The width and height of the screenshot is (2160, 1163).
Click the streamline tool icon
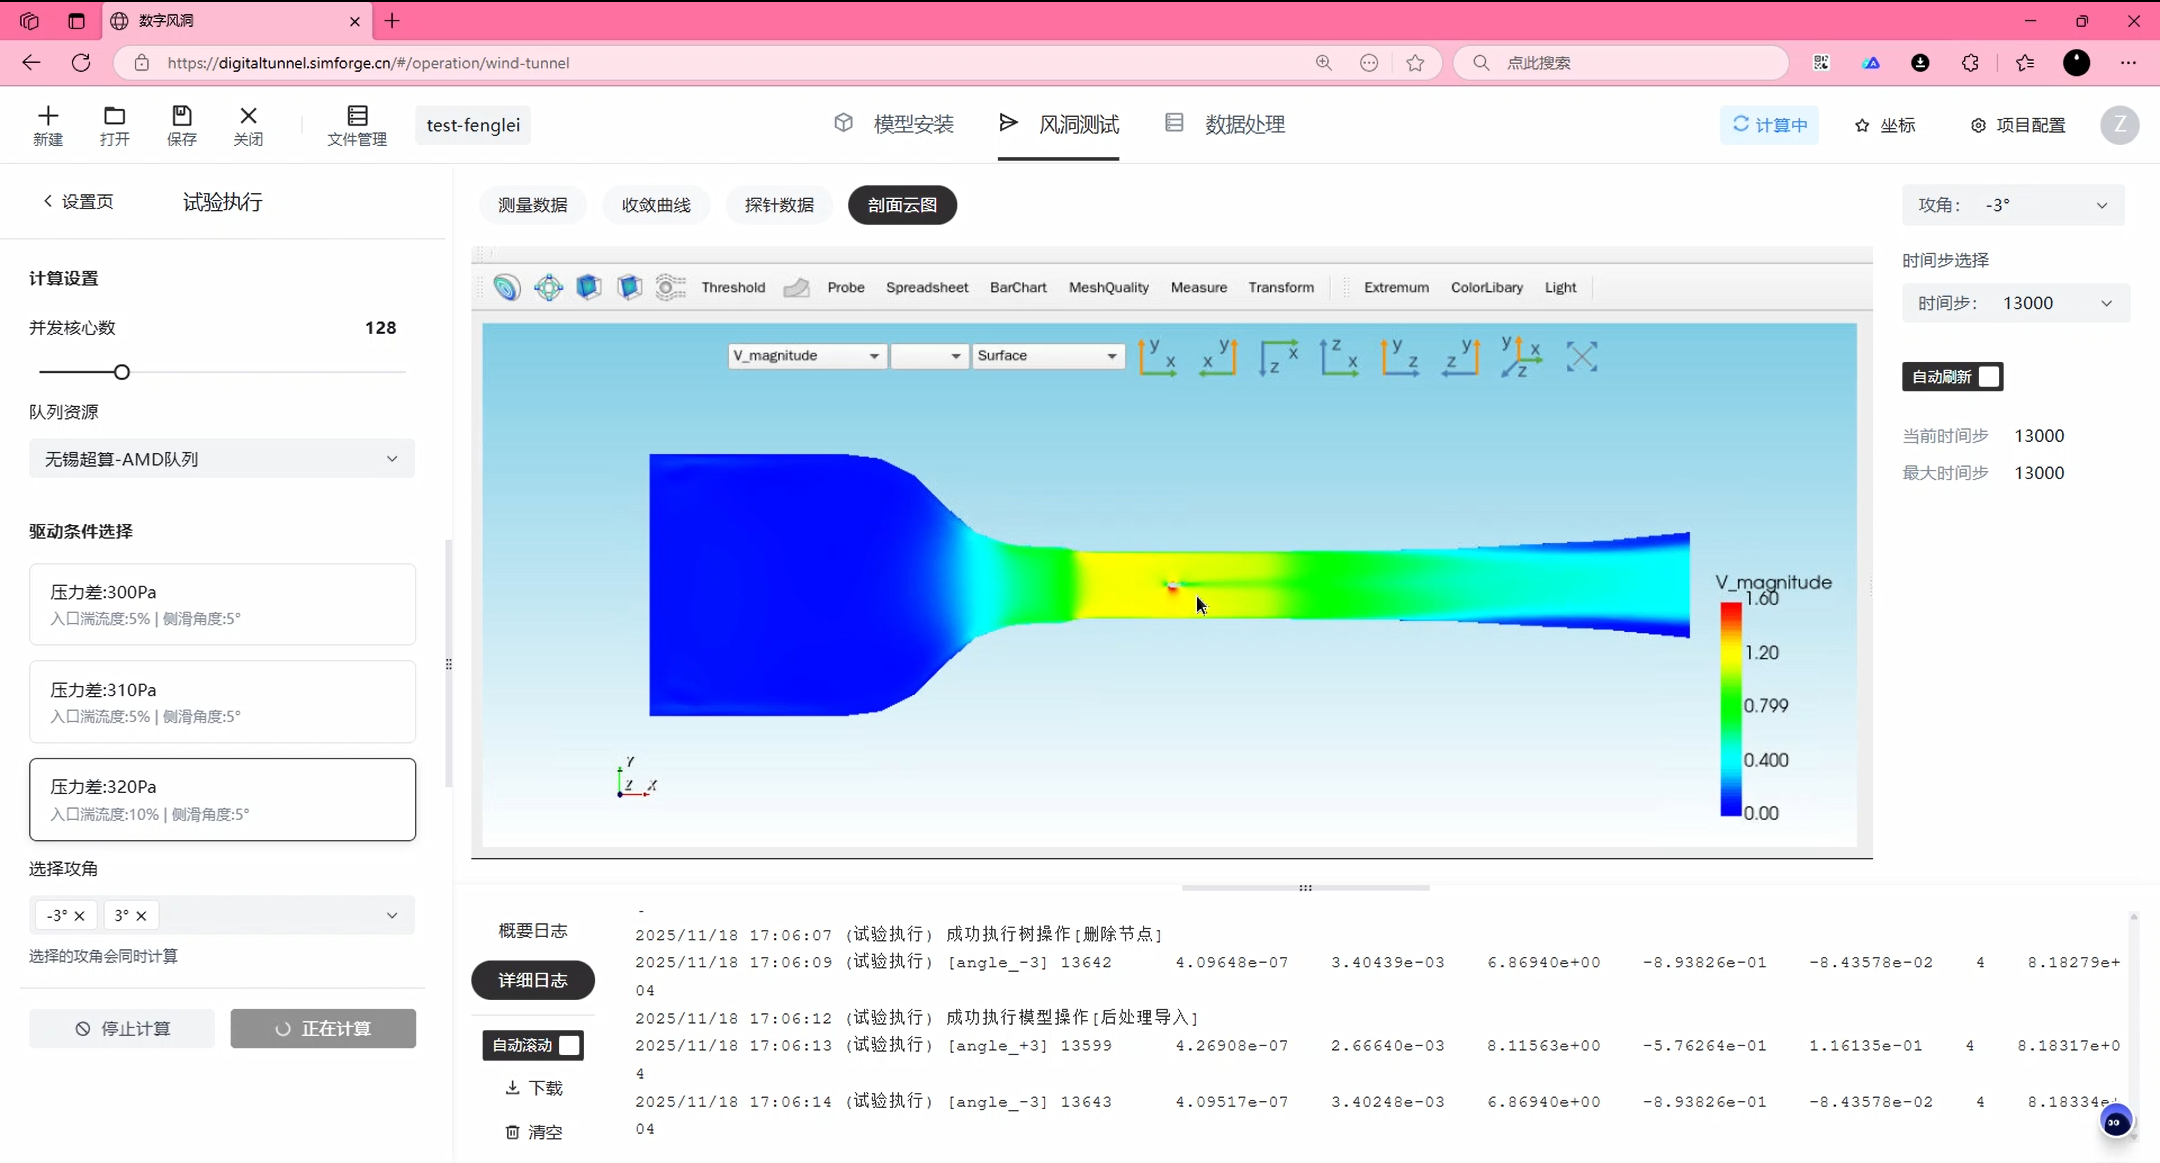tap(670, 288)
